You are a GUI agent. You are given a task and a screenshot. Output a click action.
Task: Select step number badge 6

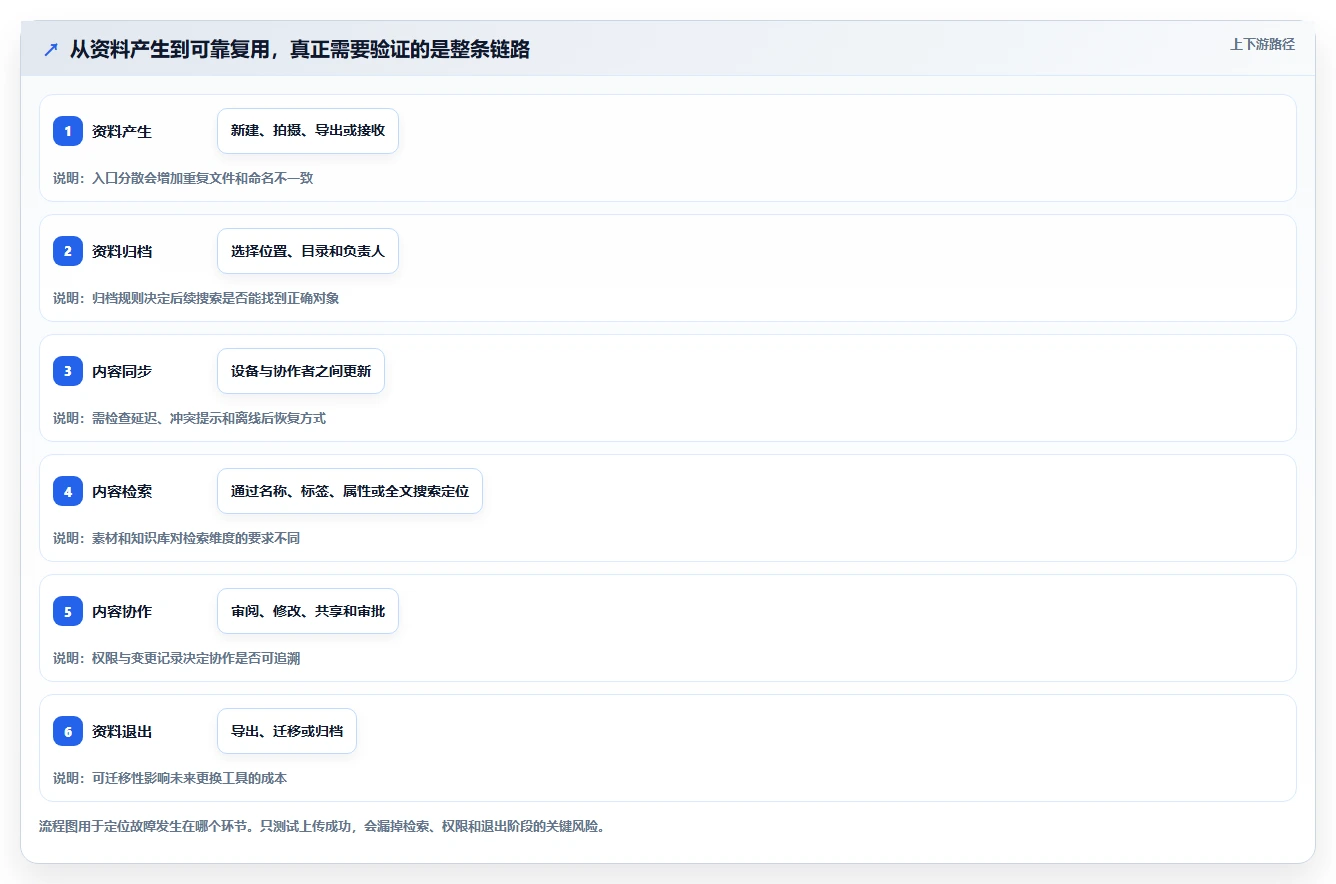tap(68, 731)
